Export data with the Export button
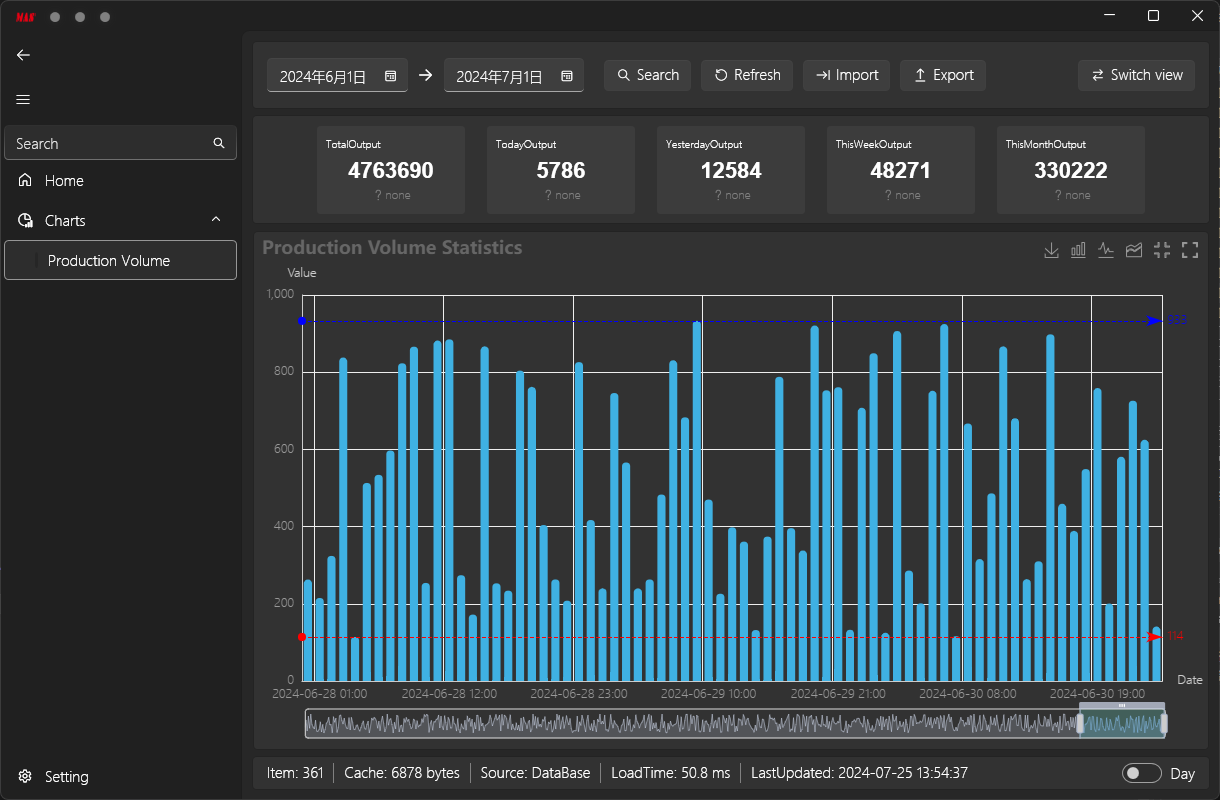This screenshot has height=800, width=1220. coord(943,75)
